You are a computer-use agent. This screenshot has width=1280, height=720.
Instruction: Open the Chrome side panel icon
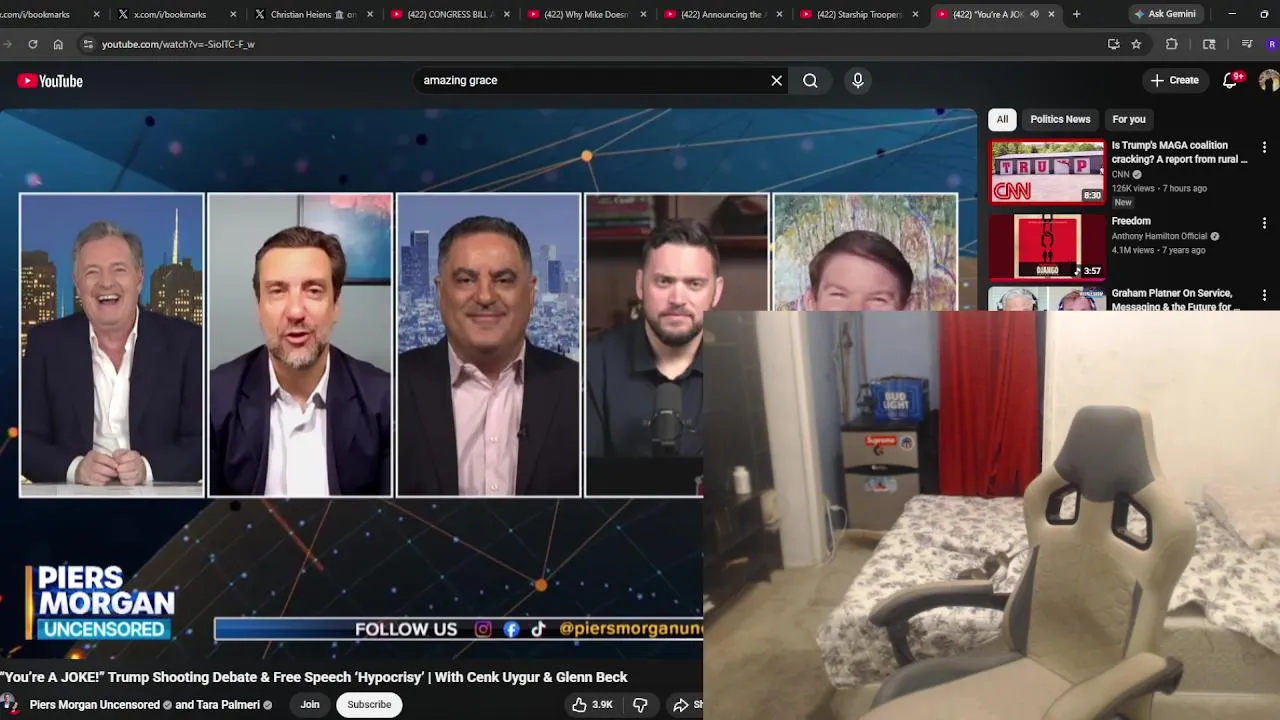[1209, 44]
